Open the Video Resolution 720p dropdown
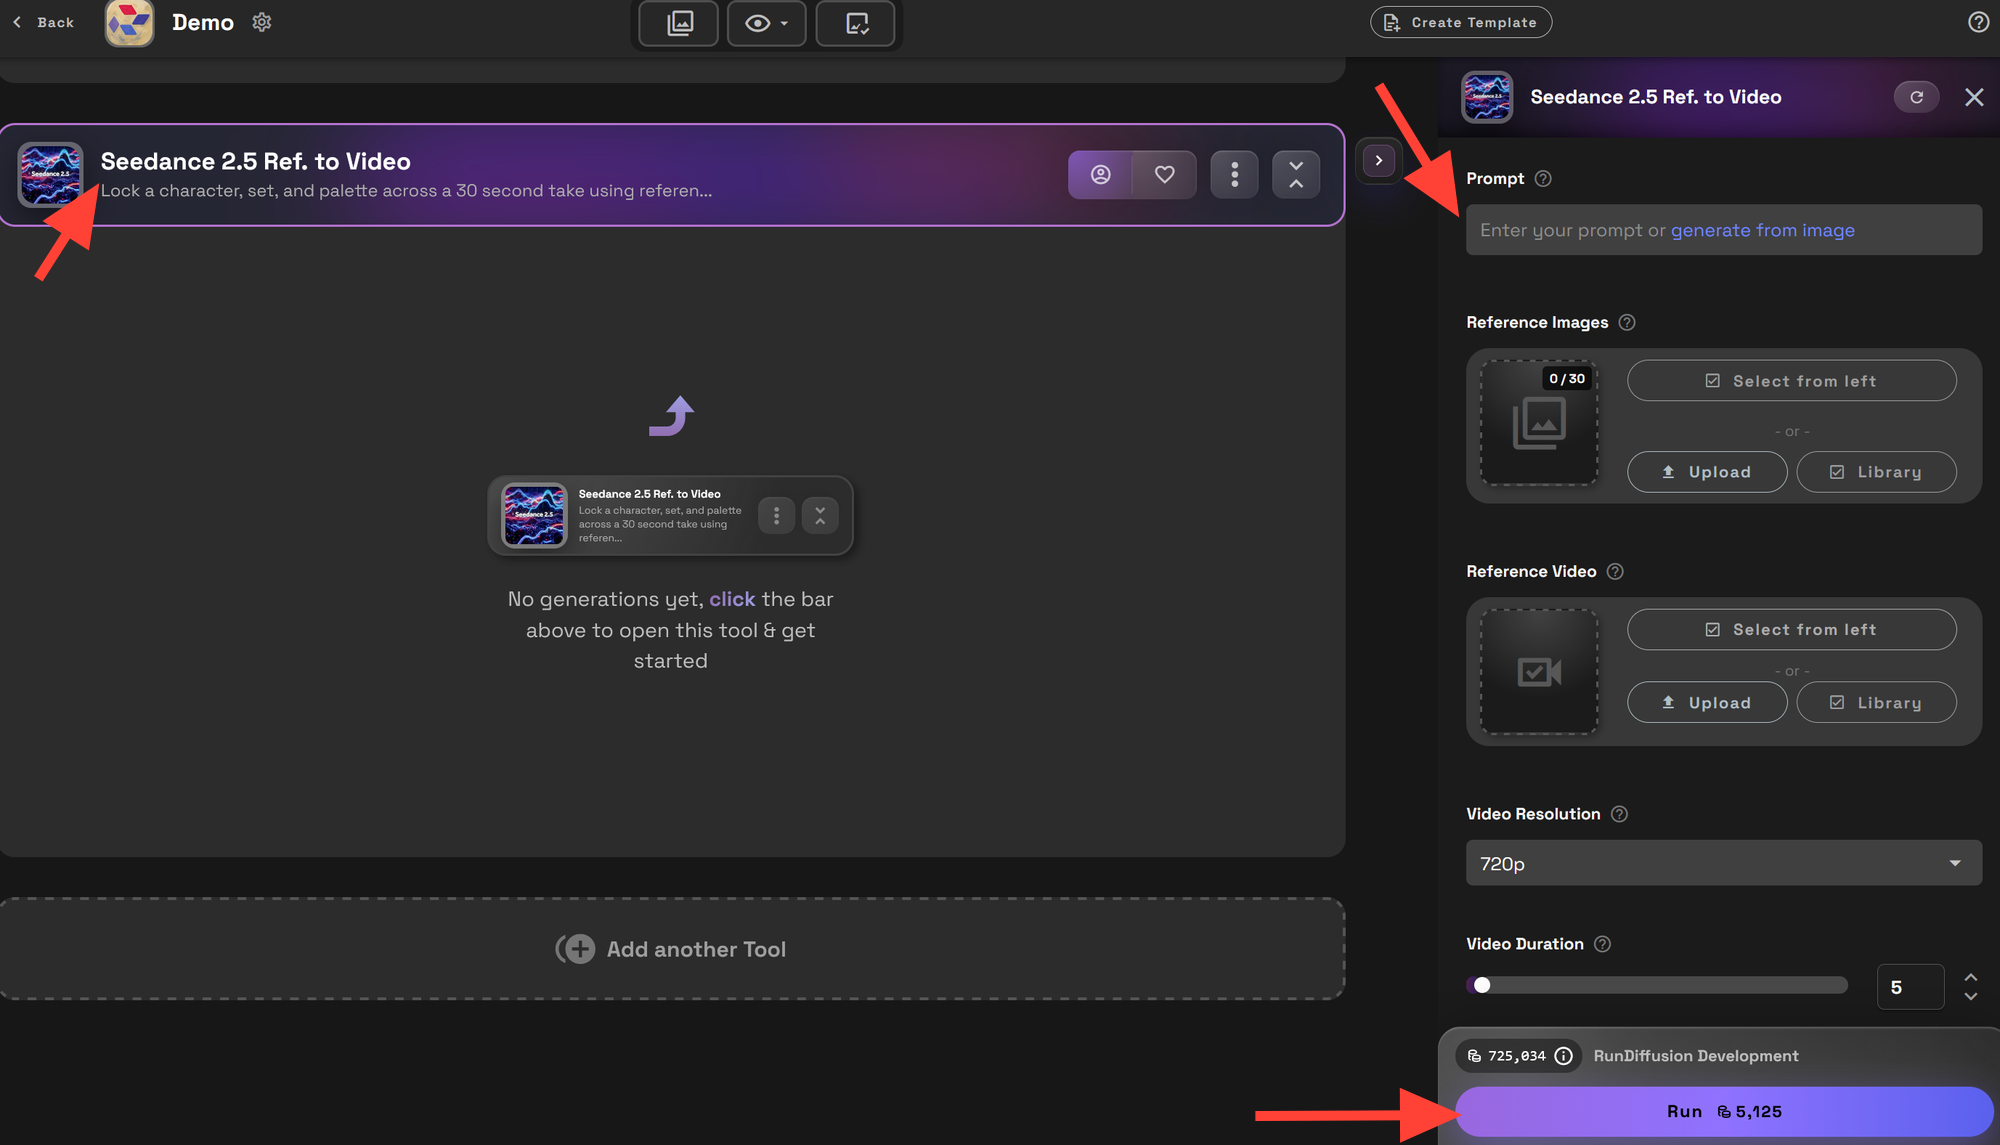Viewport: 2000px width, 1145px height. click(1724, 863)
